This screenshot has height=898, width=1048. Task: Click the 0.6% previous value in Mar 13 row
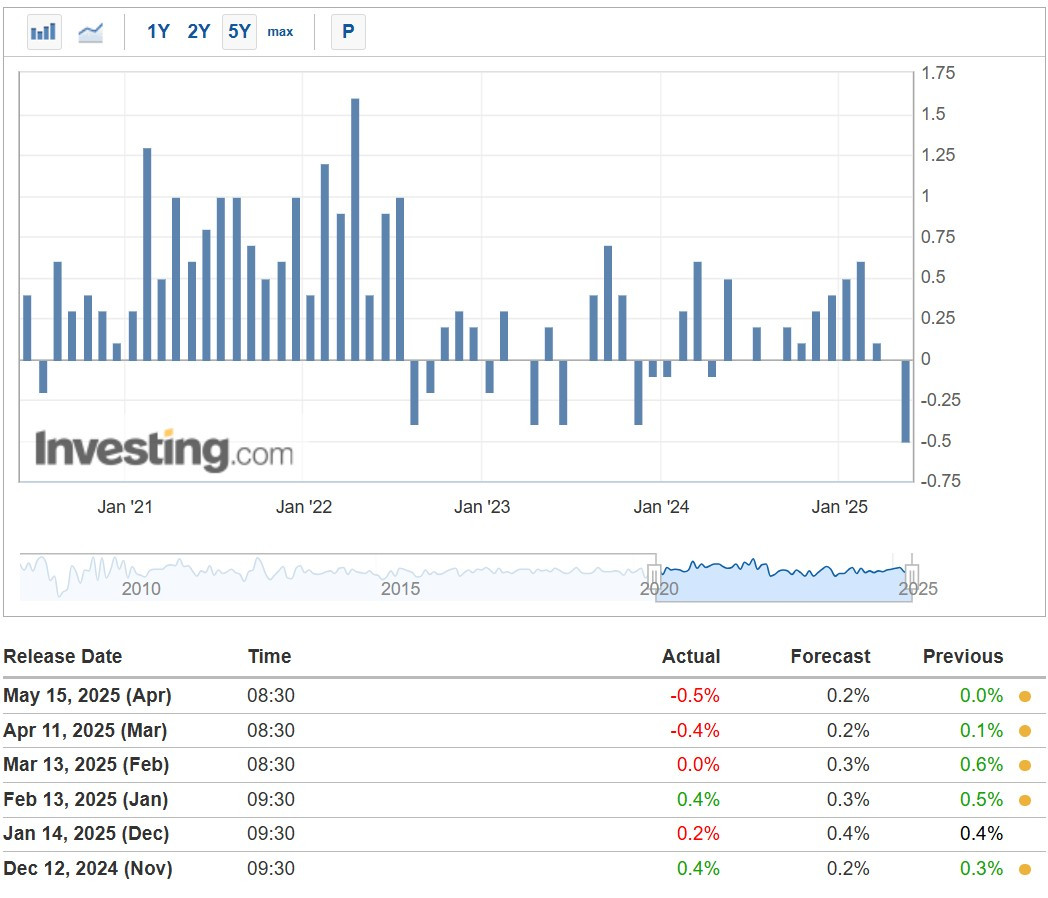click(x=981, y=764)
